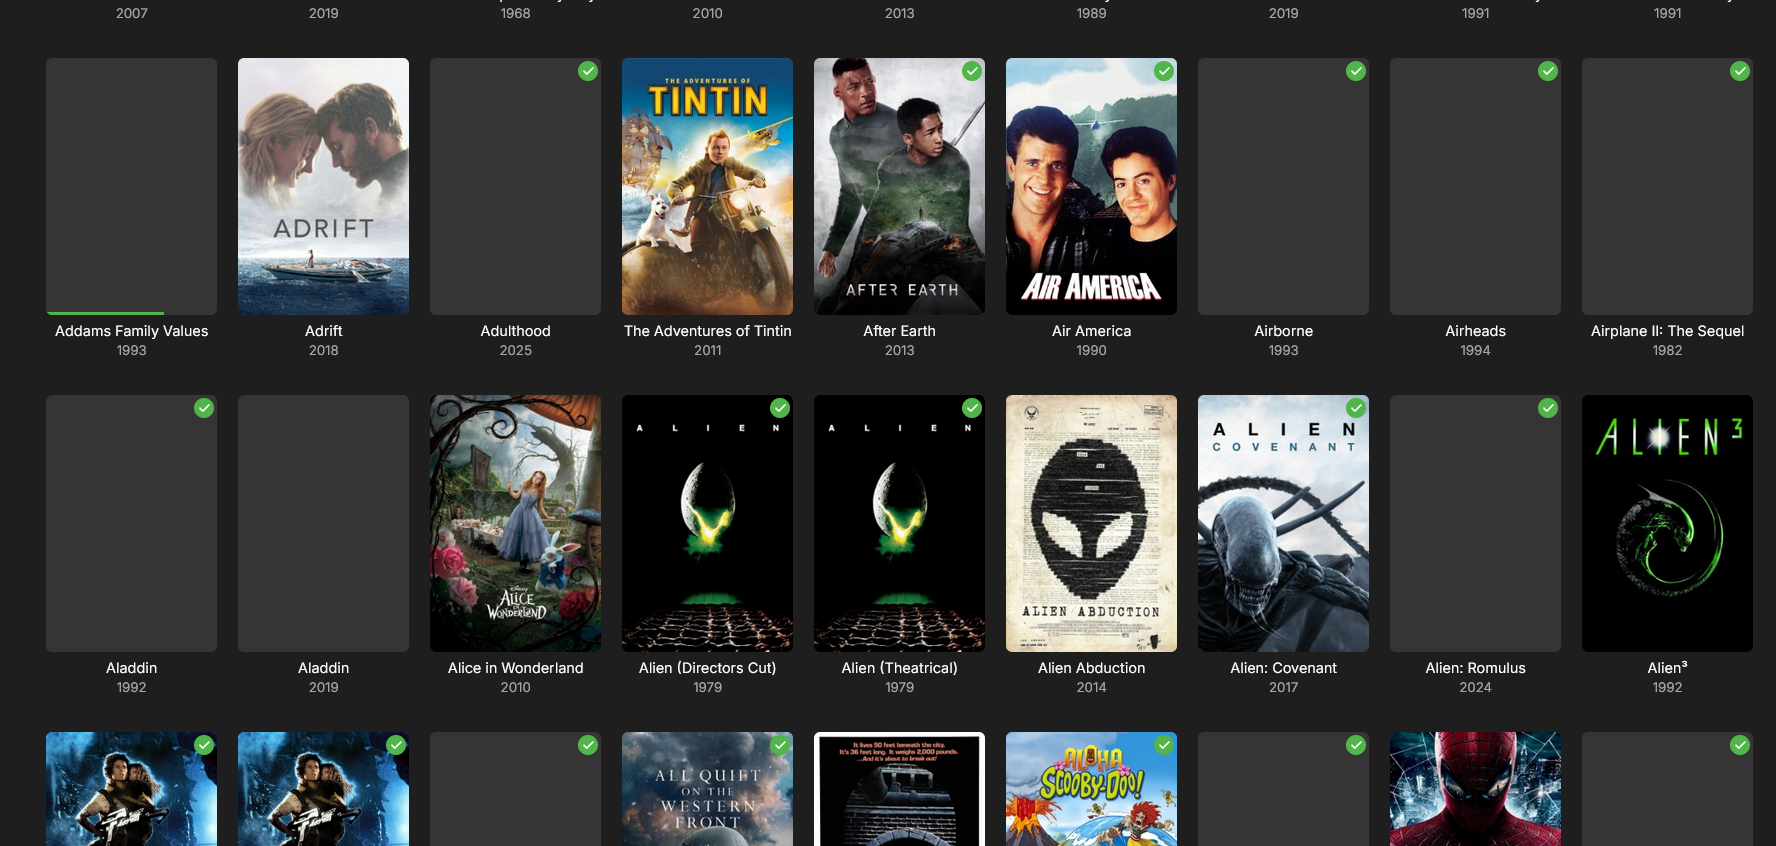Open the Alien: Covenant poster artwork
Image resolution: width=1776 pixels, height=846 pixels.
(1283, 523)
